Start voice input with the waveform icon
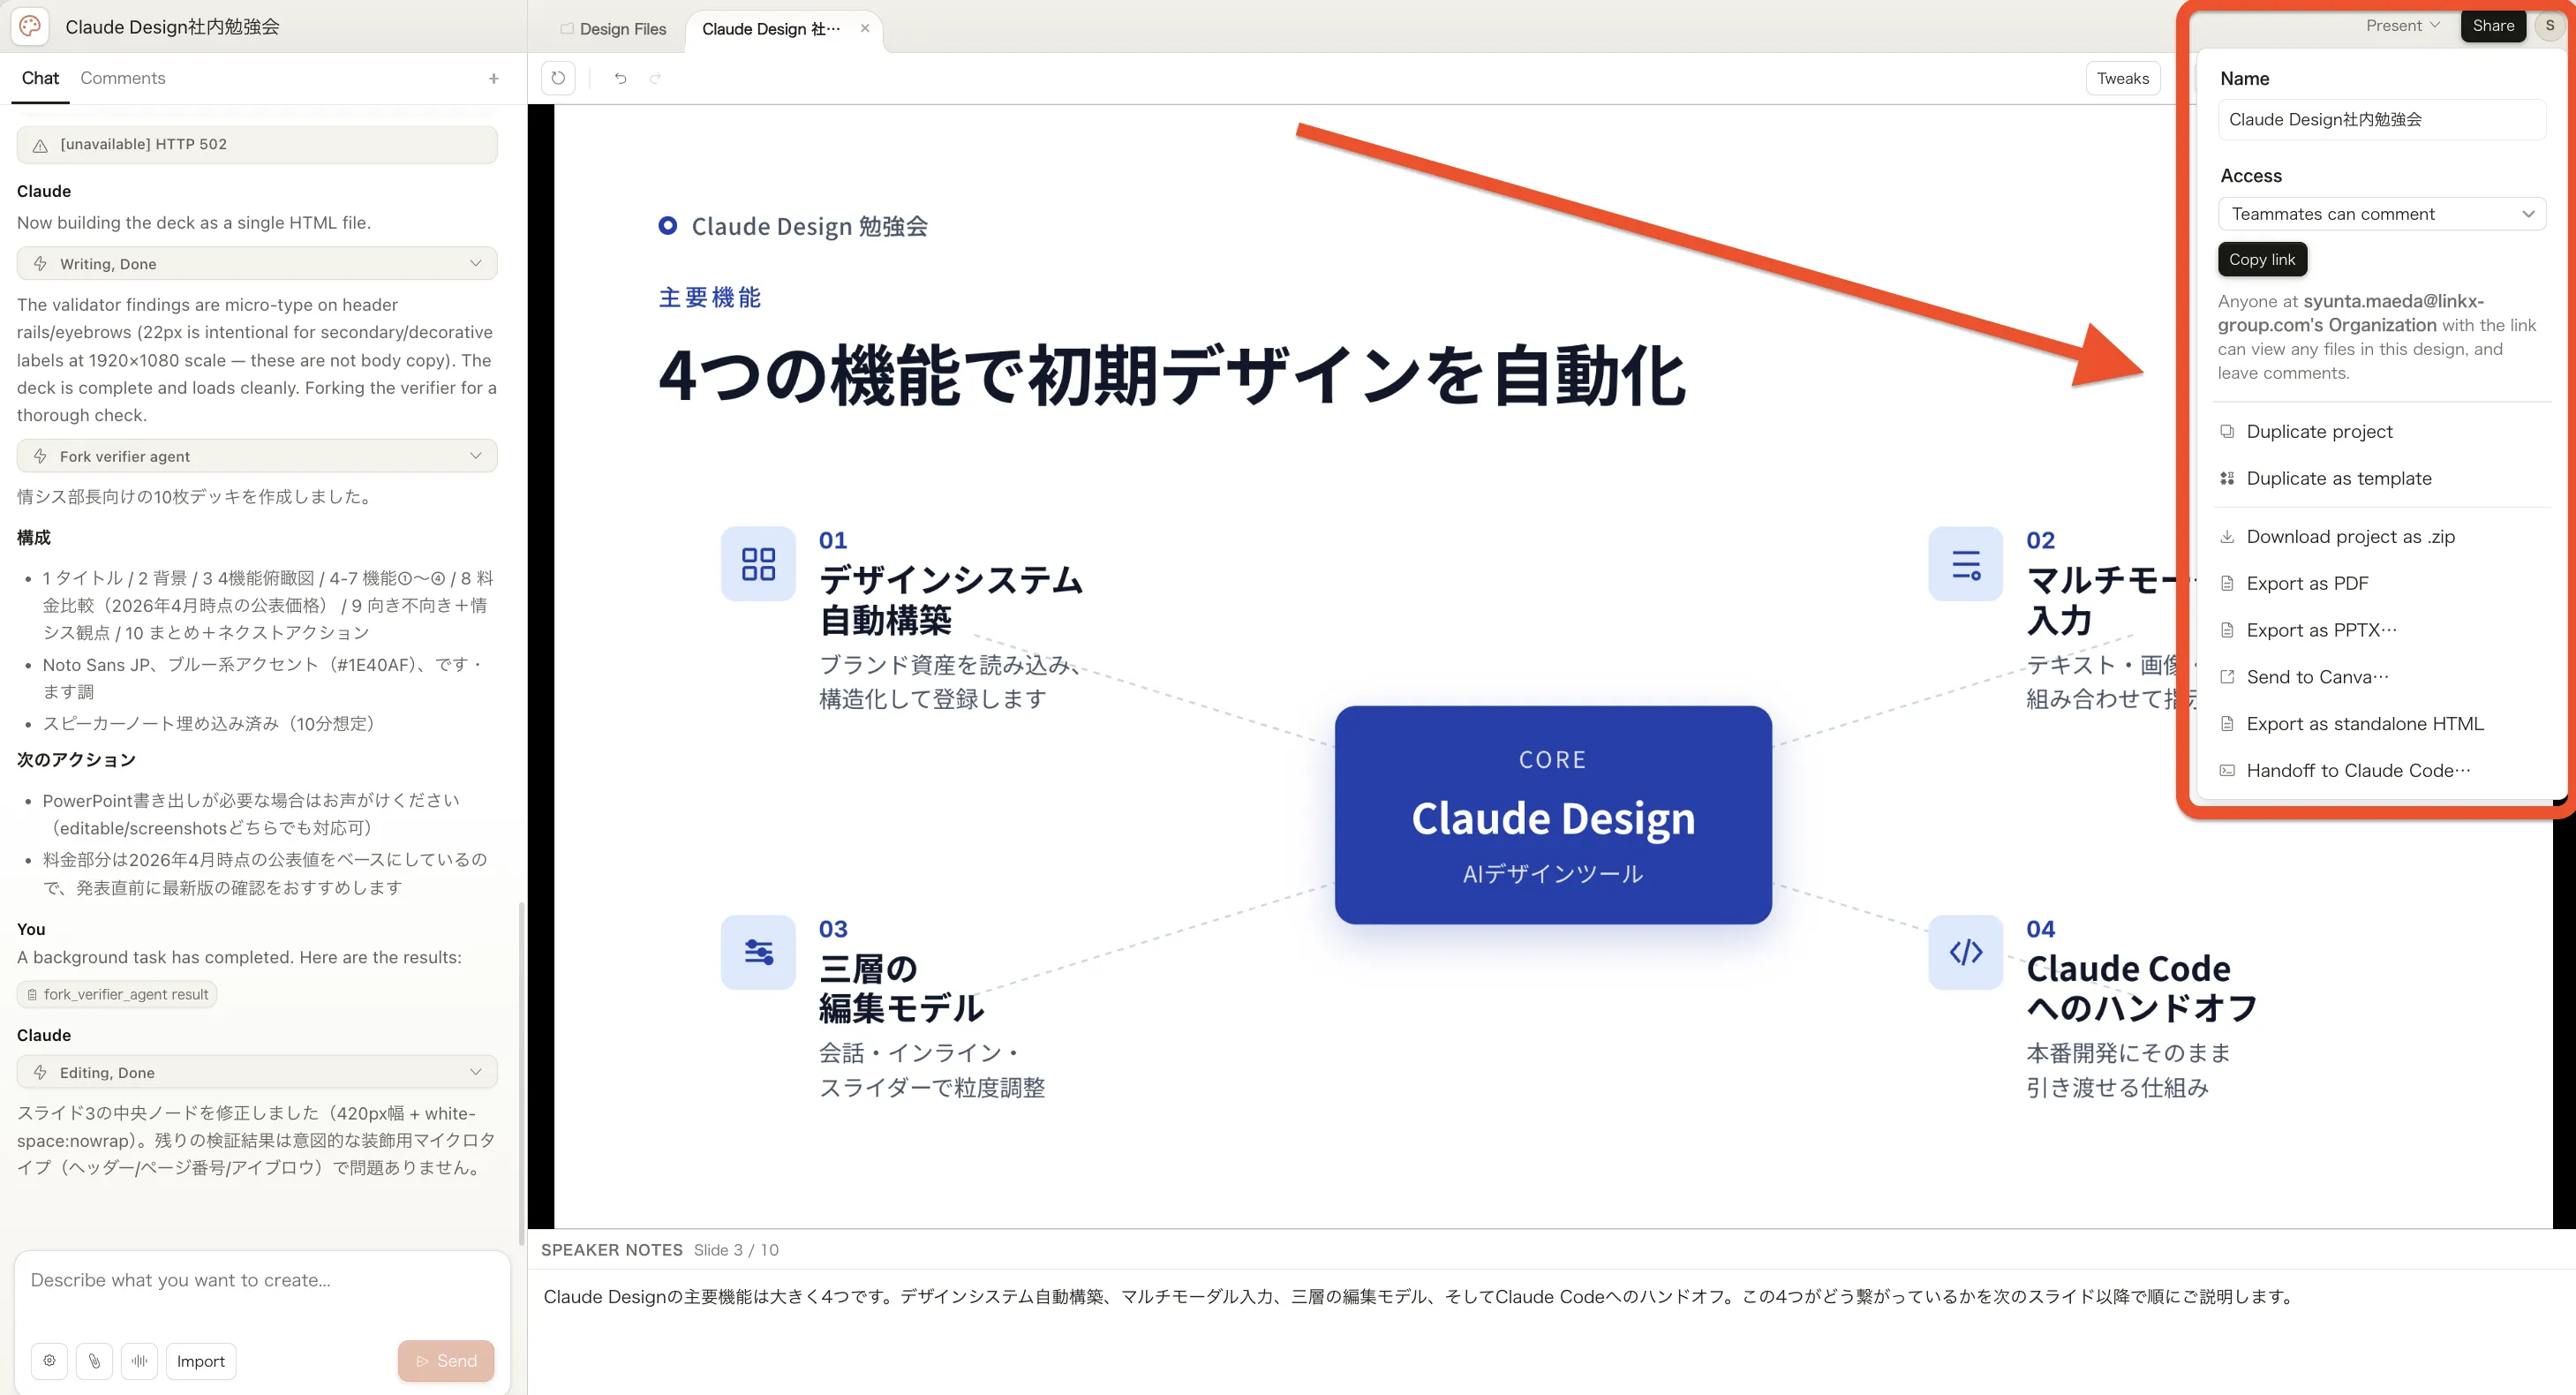 coord(139,1361)
